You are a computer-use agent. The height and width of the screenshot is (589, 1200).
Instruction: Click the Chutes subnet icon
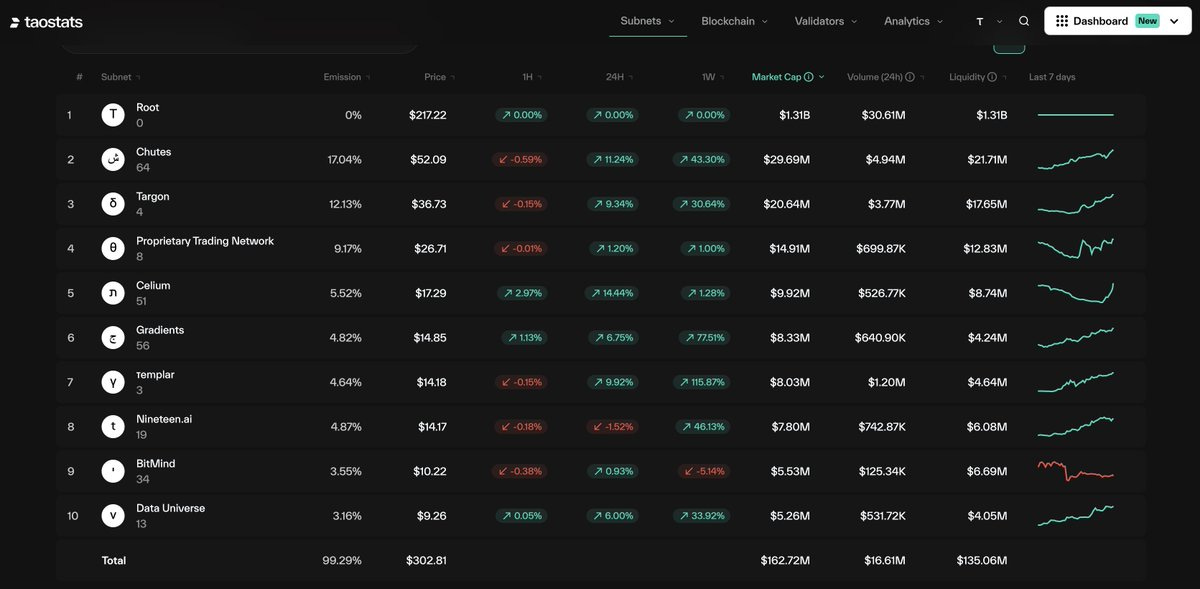pyautogui.click(x=114, y=159)
